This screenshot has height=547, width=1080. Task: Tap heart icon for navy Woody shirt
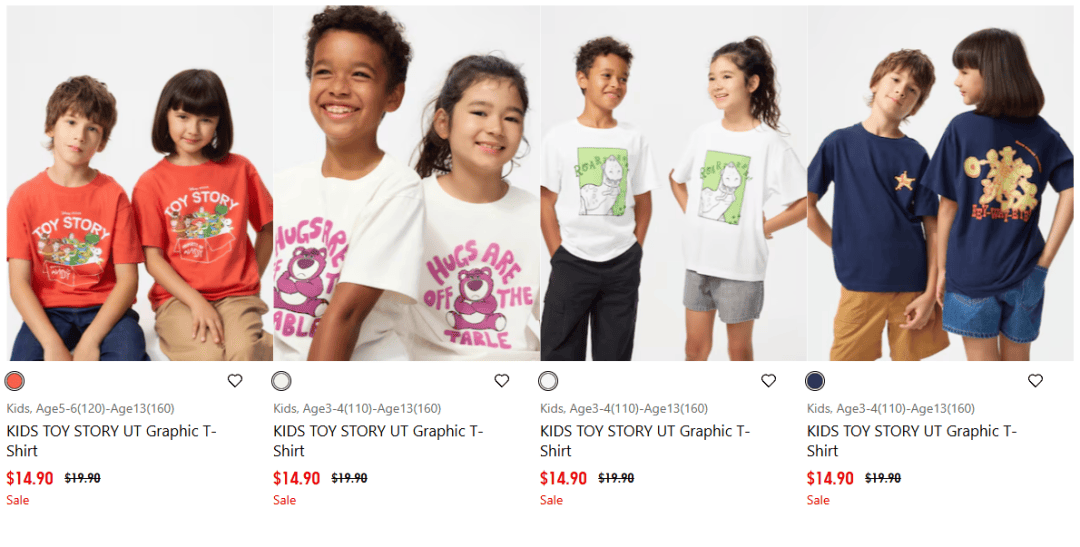point(1035,380)
